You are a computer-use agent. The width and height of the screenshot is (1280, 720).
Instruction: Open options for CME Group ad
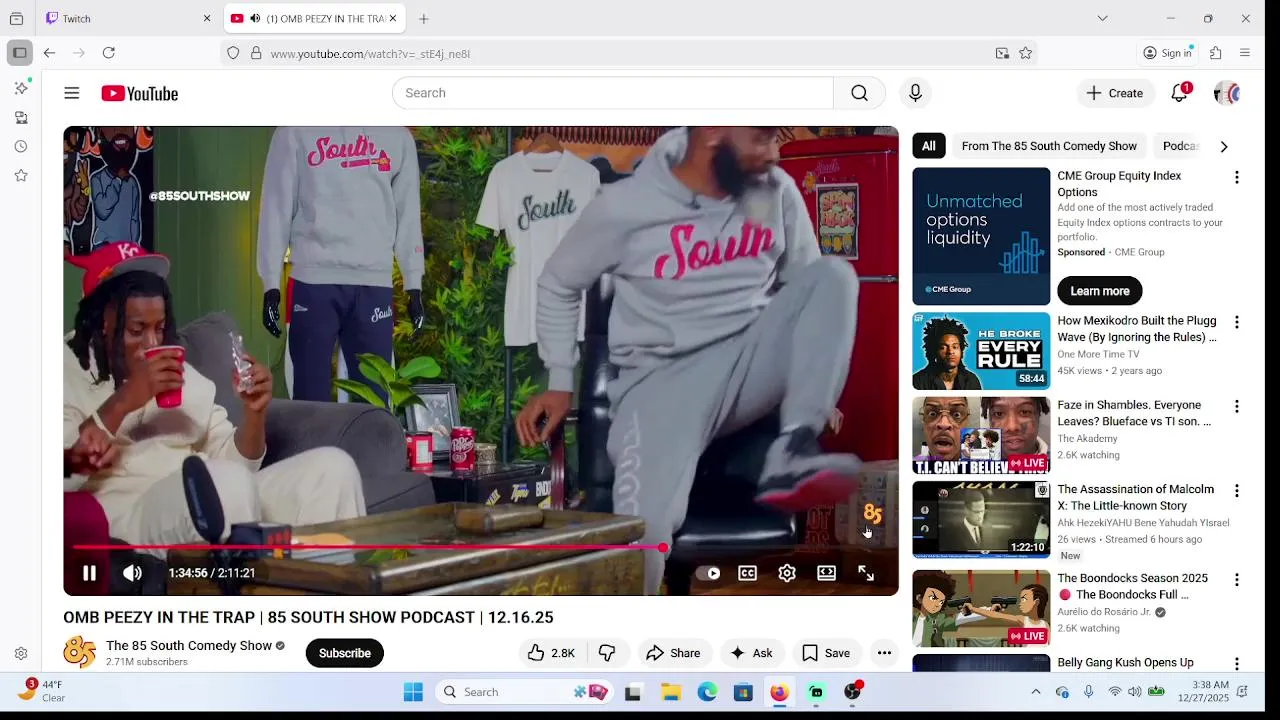(1237, 177)
